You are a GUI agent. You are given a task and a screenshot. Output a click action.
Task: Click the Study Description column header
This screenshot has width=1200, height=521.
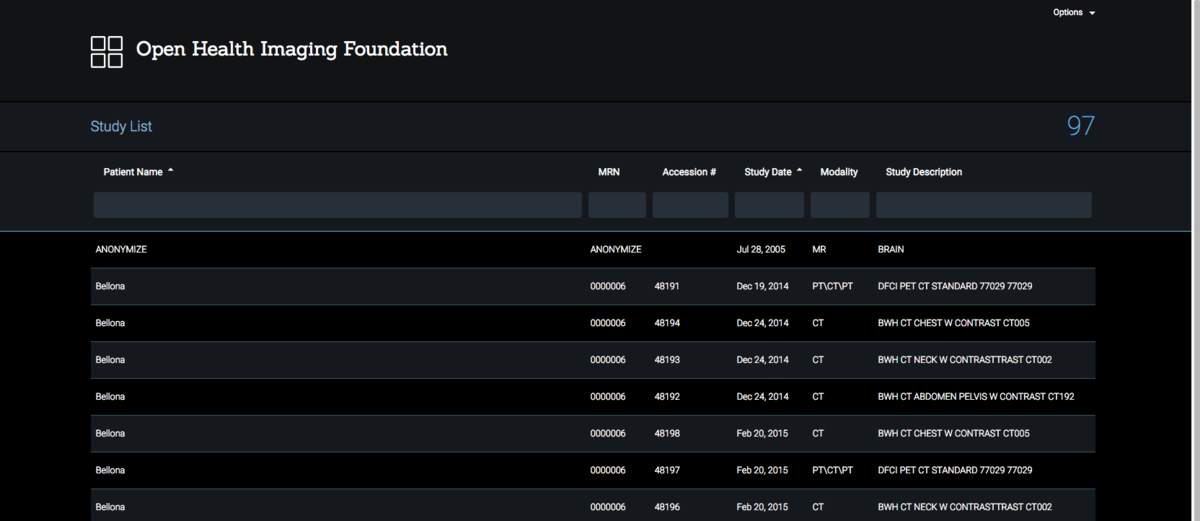click(923, 172)
